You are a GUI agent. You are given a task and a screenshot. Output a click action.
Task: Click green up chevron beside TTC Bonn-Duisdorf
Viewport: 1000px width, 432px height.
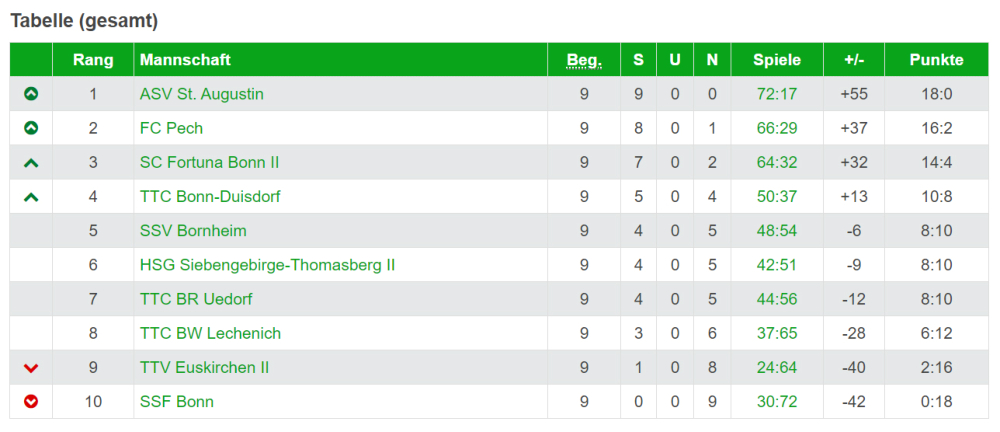pyautogui.click(x=31, y=197)
